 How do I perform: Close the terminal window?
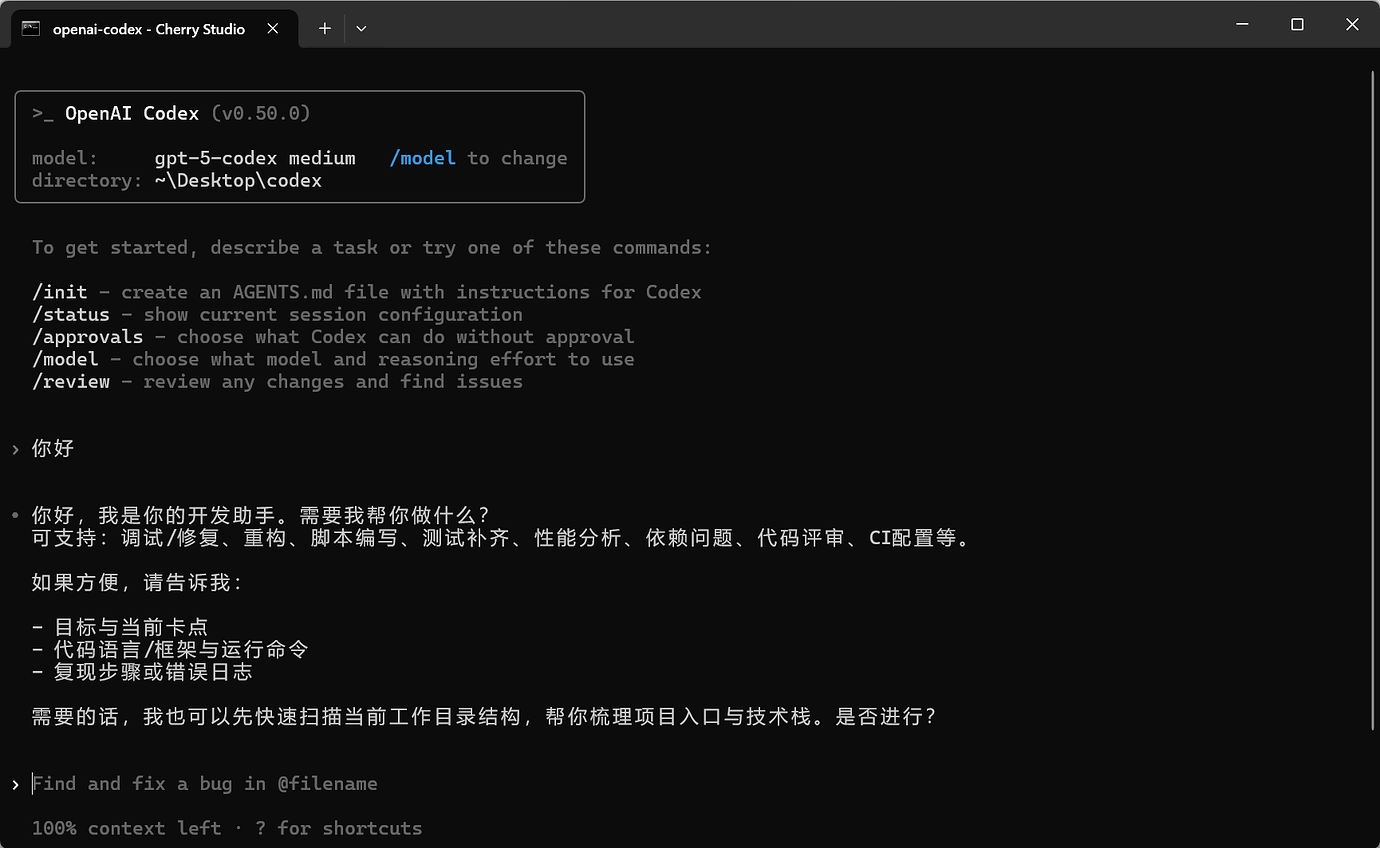click(x=1352, y=25)
